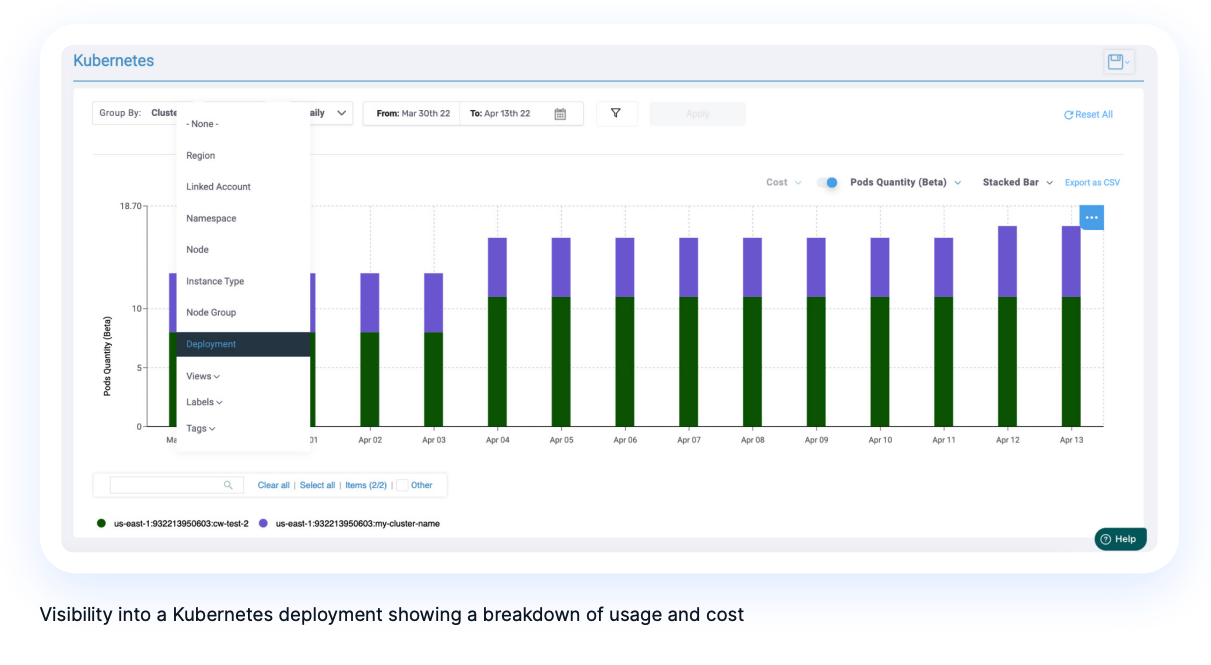
Task: Click the Apply button
Action: [x=697, y=114]
